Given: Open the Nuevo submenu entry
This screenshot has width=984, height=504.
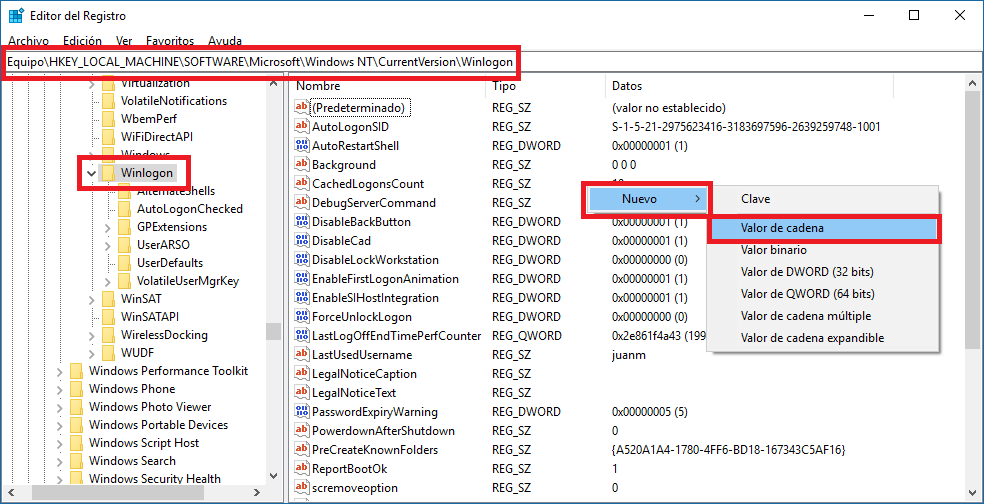Looking at the screenshot, I should 647,200.
